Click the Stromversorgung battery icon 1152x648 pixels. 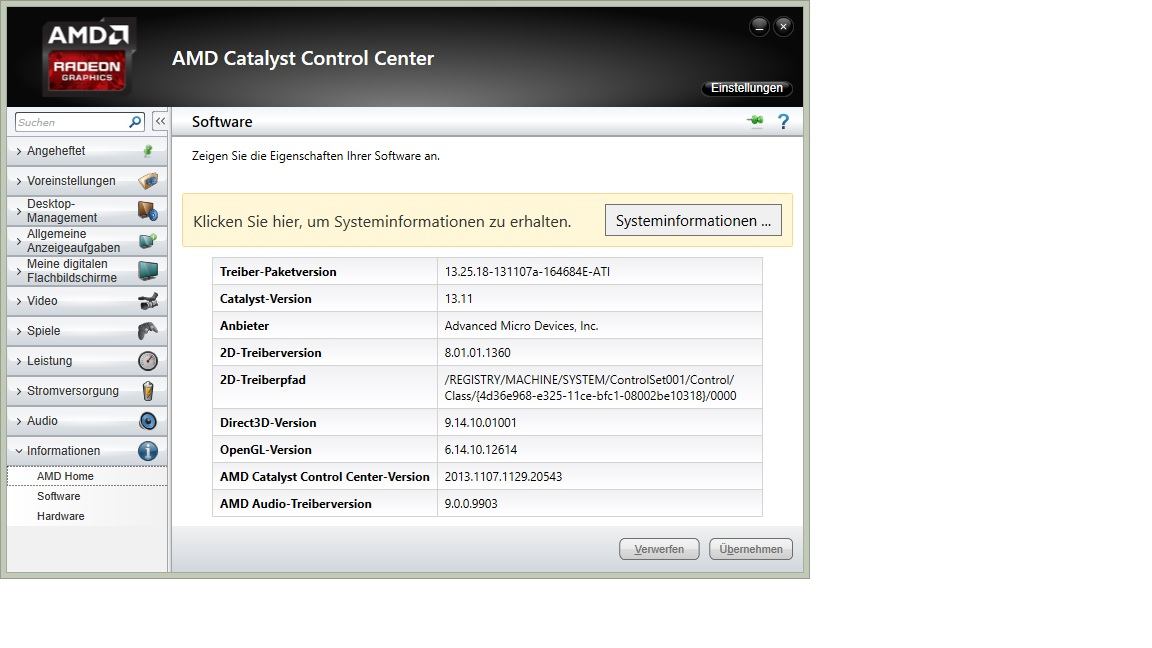pyautogui.click(x=148, y=391)
